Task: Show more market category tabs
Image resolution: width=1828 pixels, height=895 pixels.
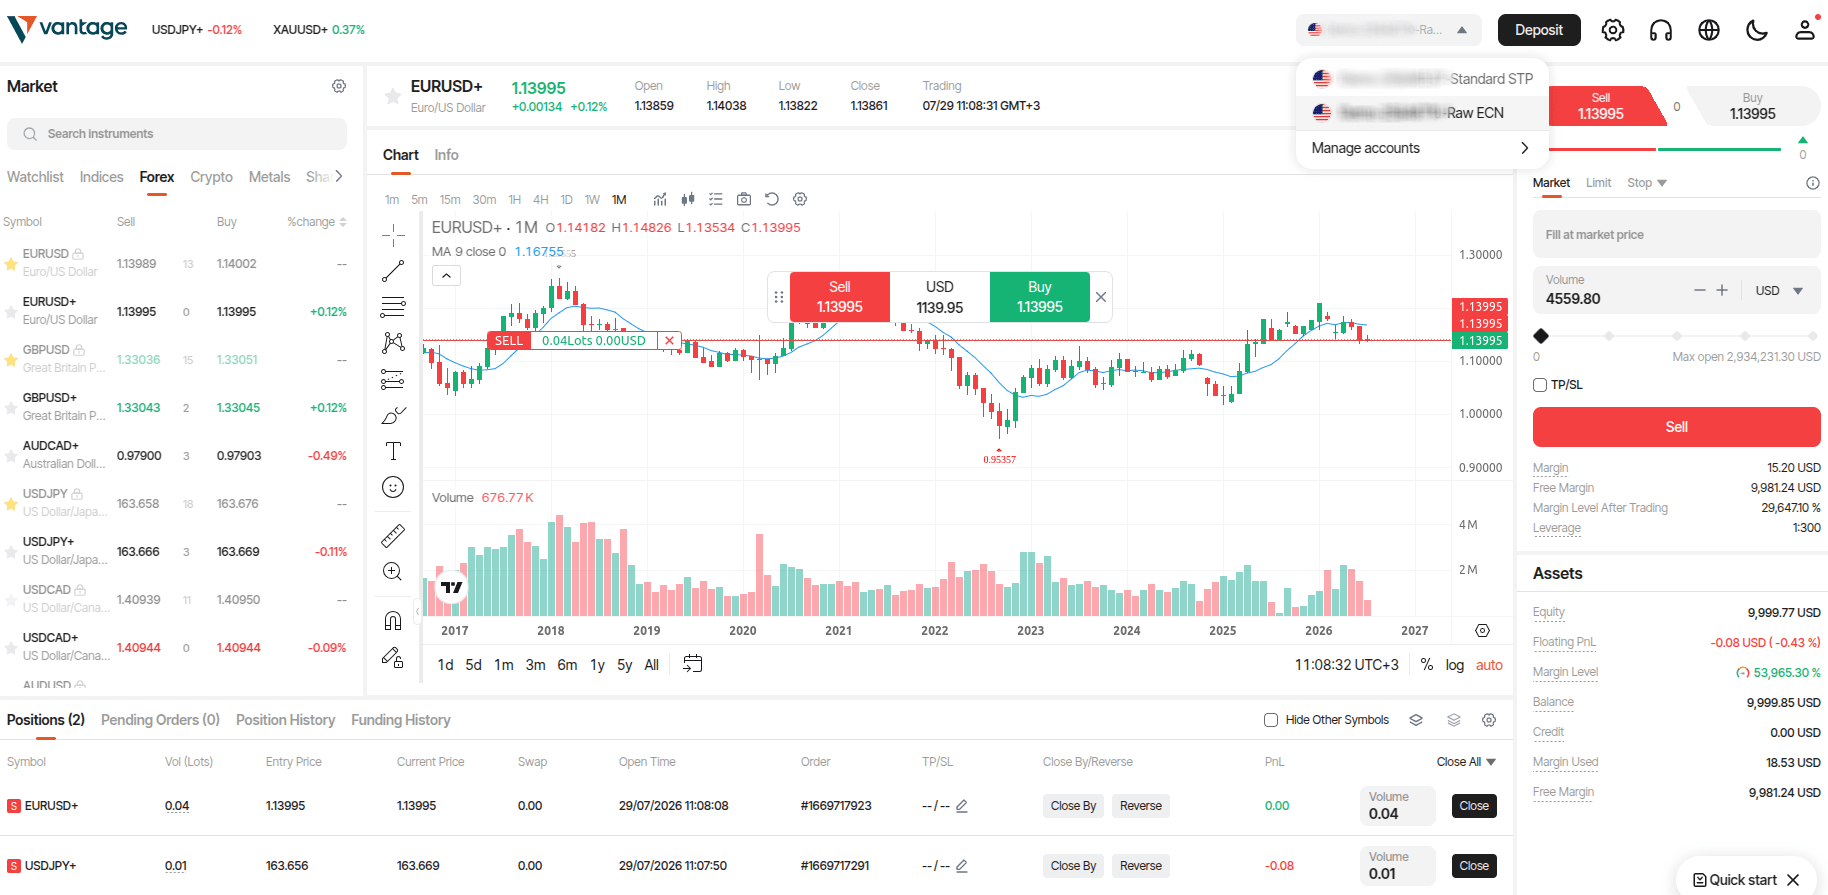Action: click(x=339, y=176)
